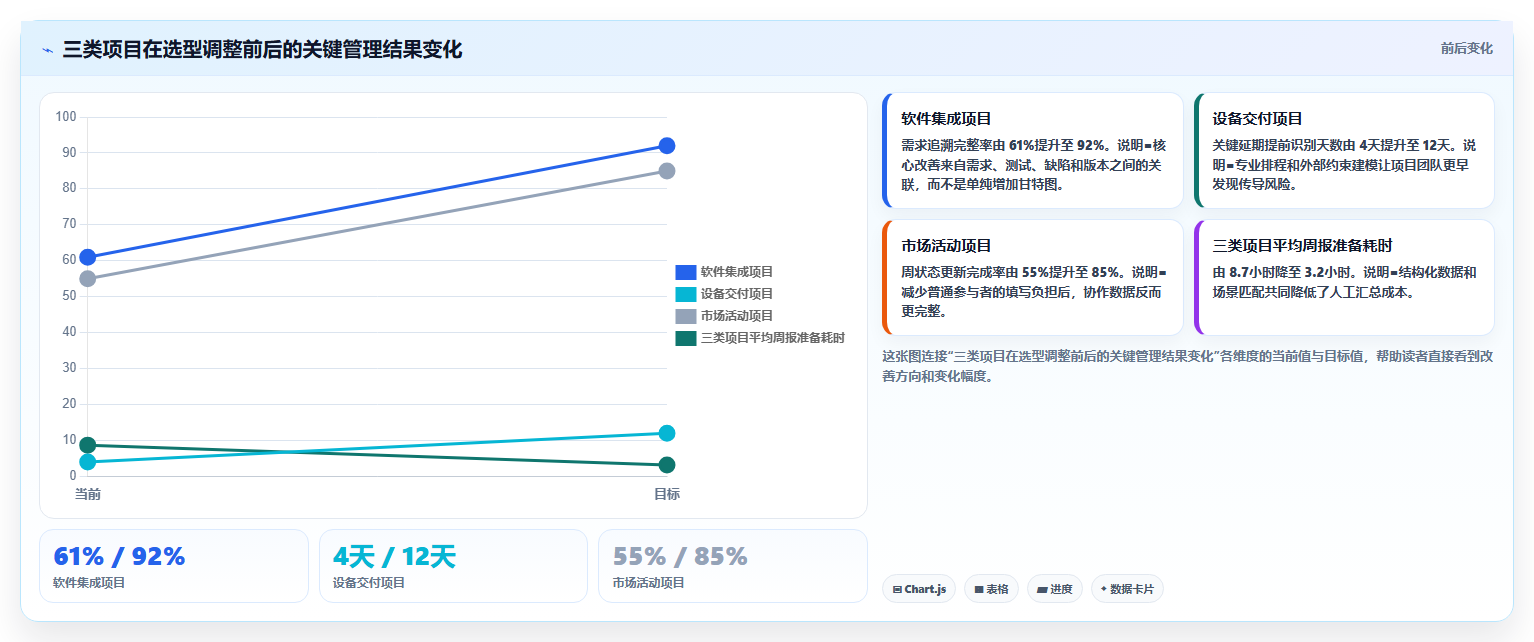The height and width of the screenshot is (642, 1534).
Task: Select the 4天 / 12天 stat card
Action: [x=453, y=566]
